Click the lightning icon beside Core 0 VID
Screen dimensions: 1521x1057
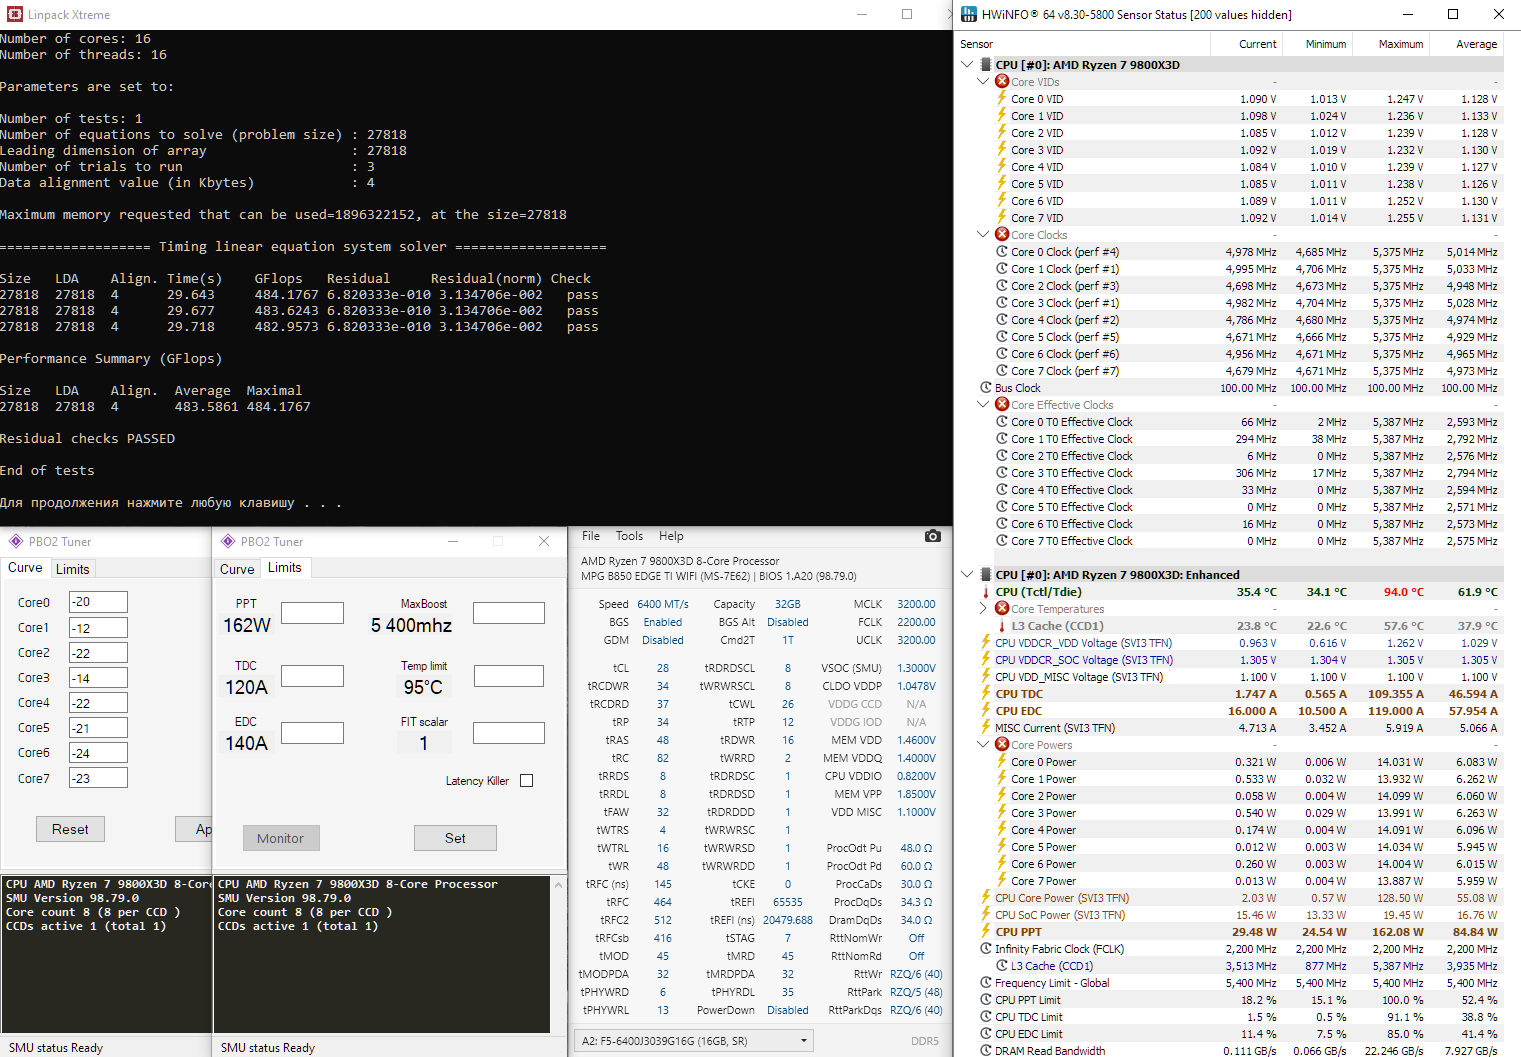[x=1002, y=98]
